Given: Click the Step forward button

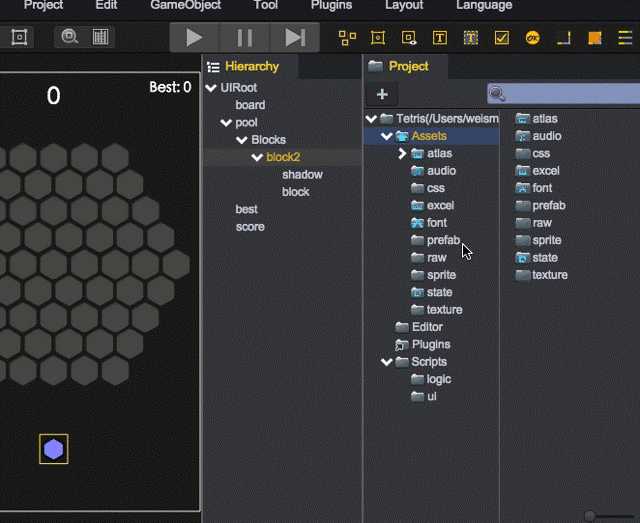Looking at the screenshot, I should coord(295,38).
